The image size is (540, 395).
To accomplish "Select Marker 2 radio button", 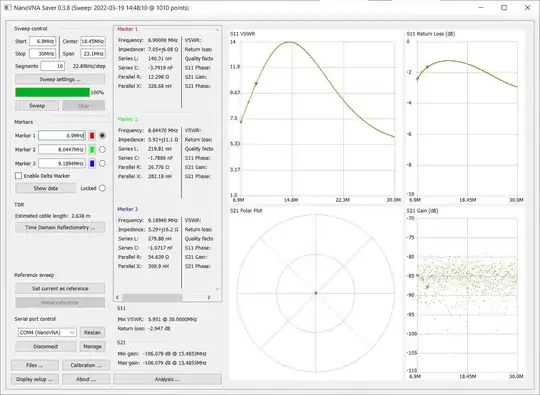I will pos(102,149).
